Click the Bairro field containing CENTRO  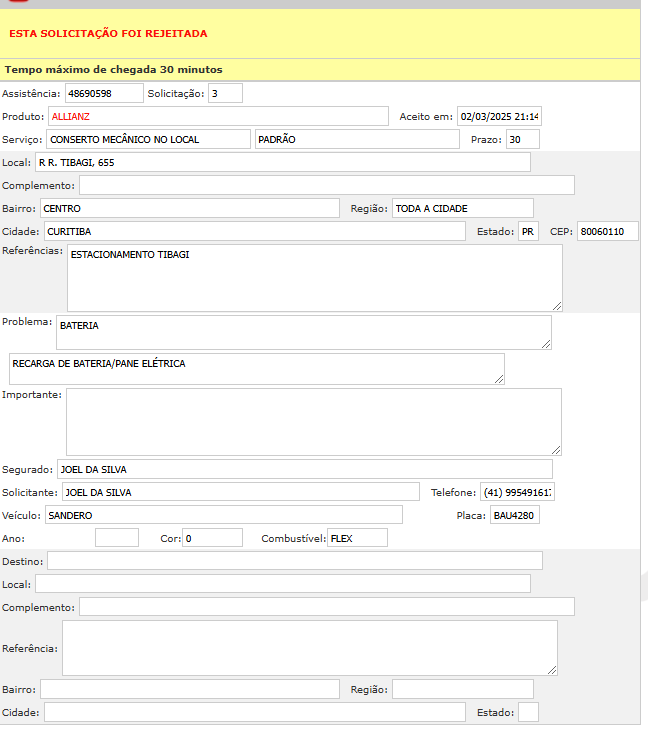point(190,208)
